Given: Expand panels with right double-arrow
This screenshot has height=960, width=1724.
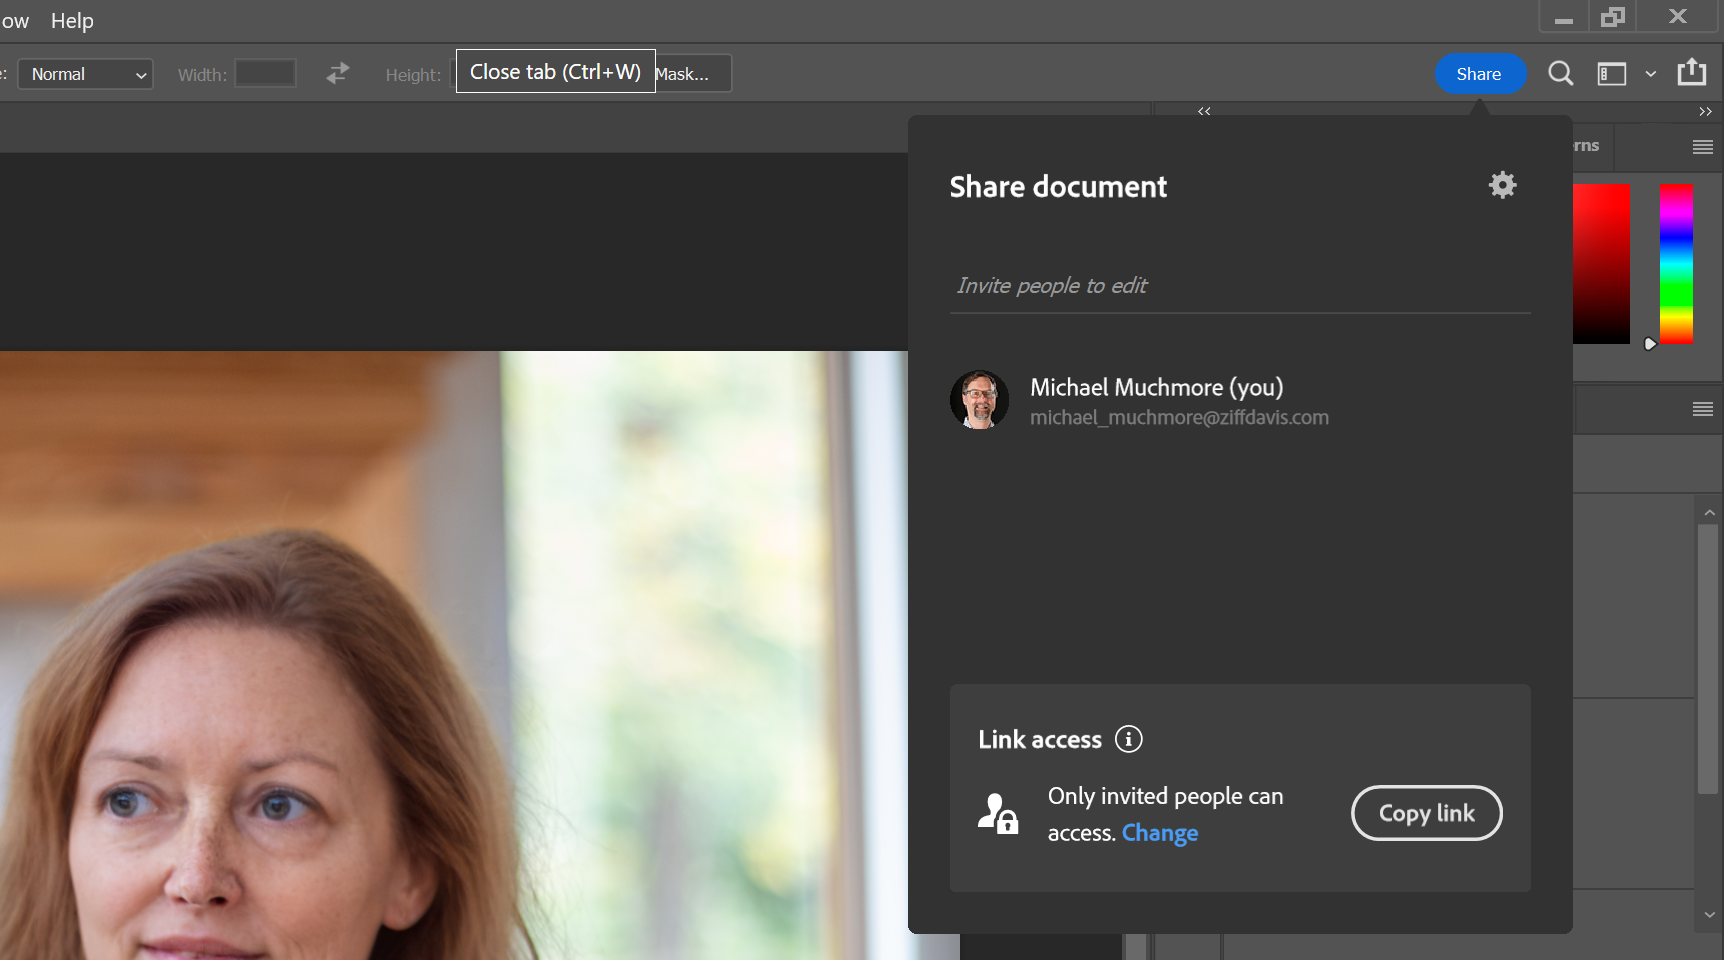Looking at the screenshot, I should coord(1705,111).
